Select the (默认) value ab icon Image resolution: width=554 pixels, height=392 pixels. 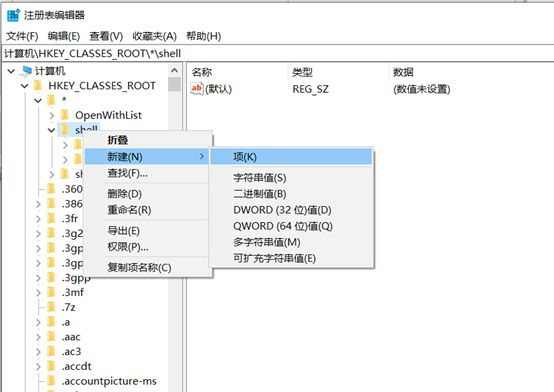point(197,88)
